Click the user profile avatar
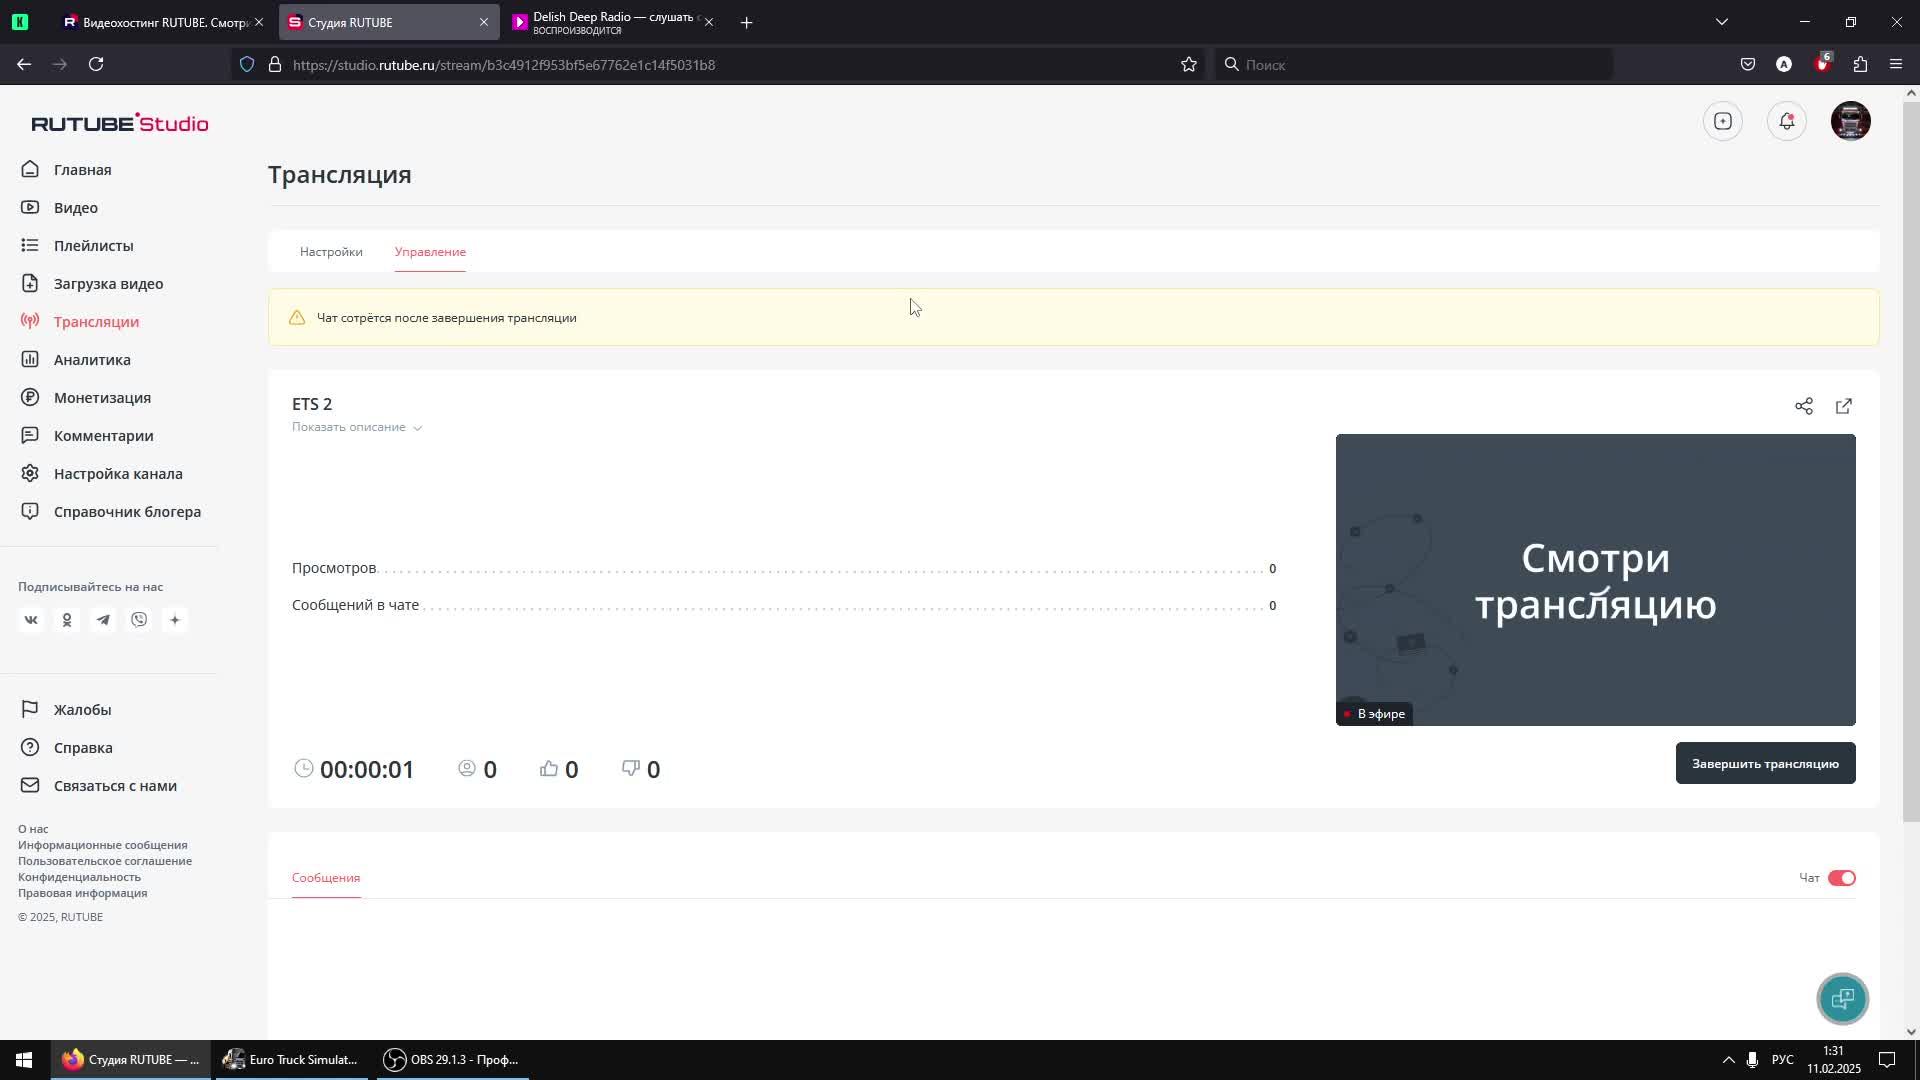 [x=1850, y=121]
